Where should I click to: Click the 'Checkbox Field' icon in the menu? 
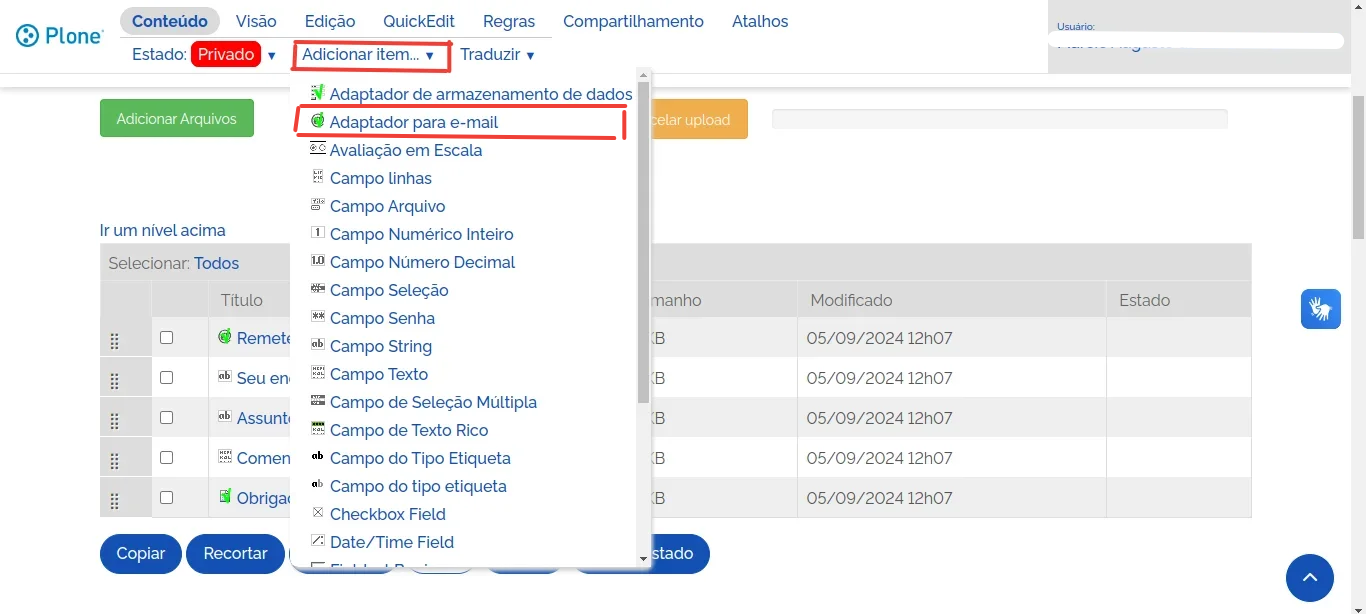tap(318, 513)
